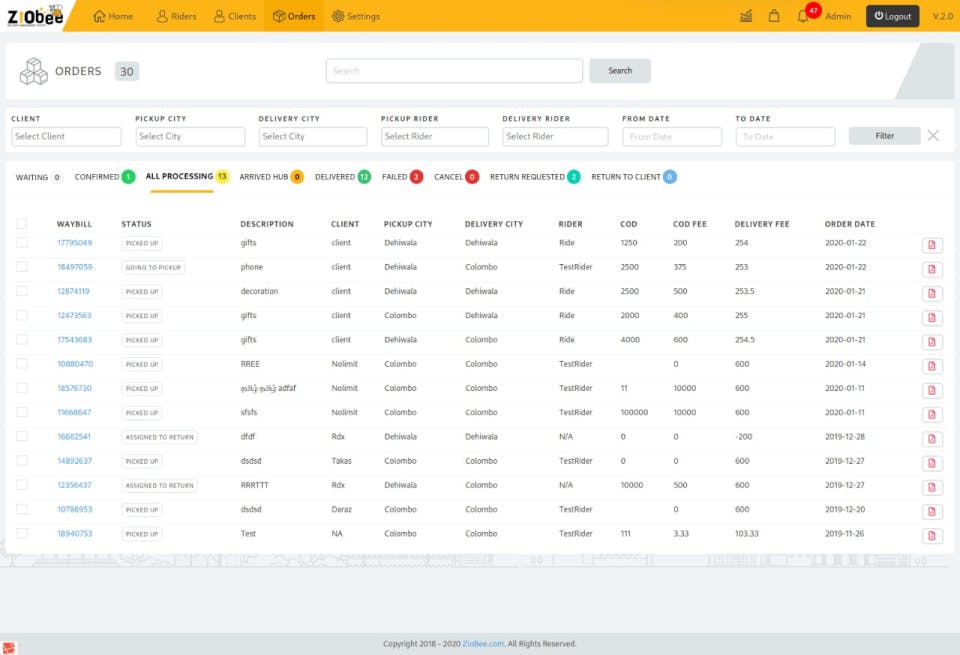Check the row for waybill 18497059
The image size is (960, 655).
[21, 267]
